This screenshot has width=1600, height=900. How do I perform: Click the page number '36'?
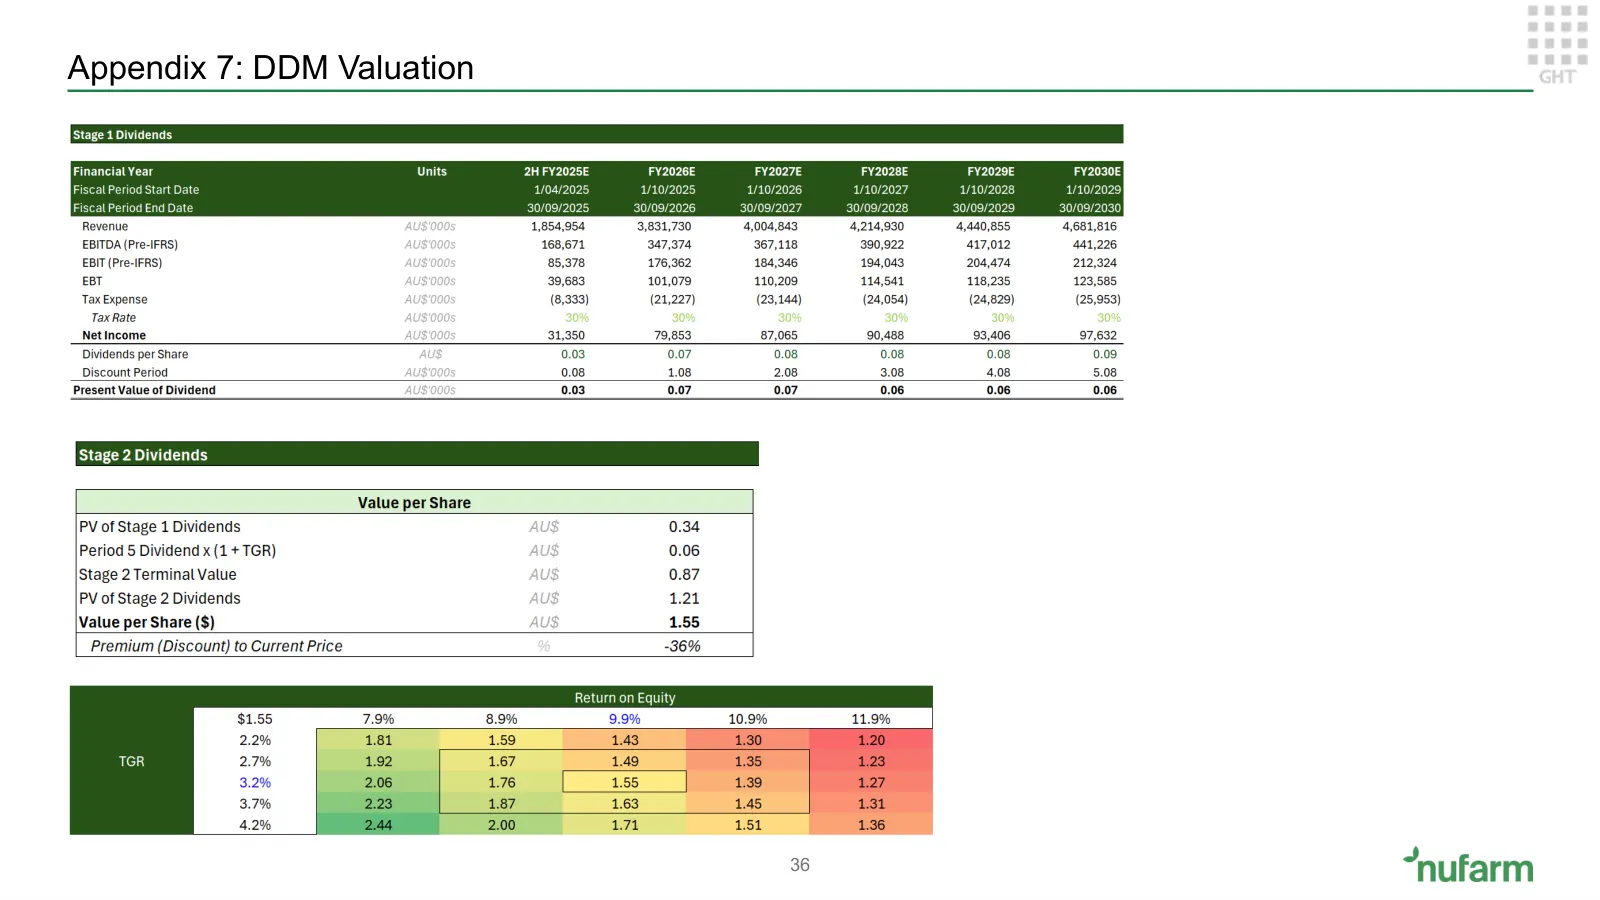(x=800, y=865)
